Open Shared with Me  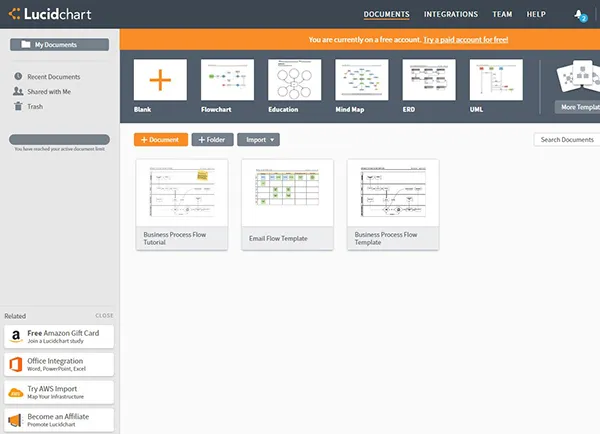49,91
